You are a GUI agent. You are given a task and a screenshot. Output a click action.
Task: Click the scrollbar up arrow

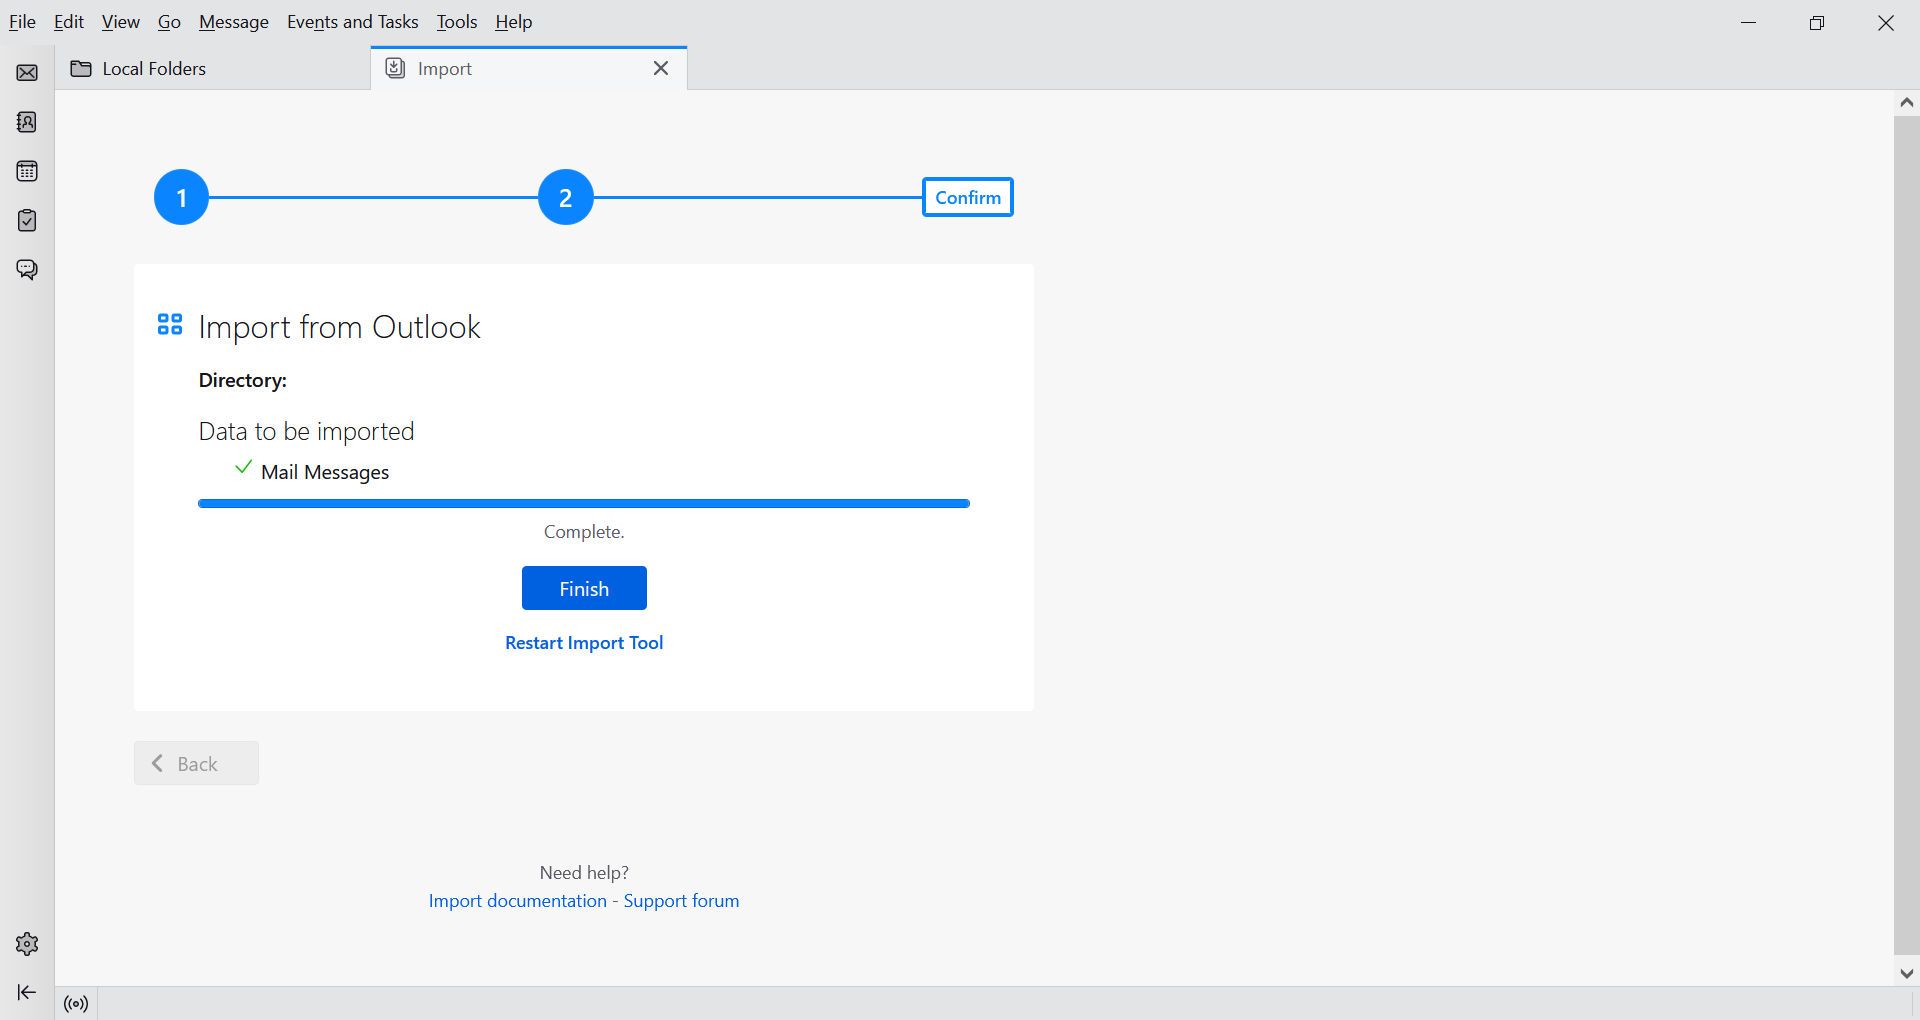1907,103
